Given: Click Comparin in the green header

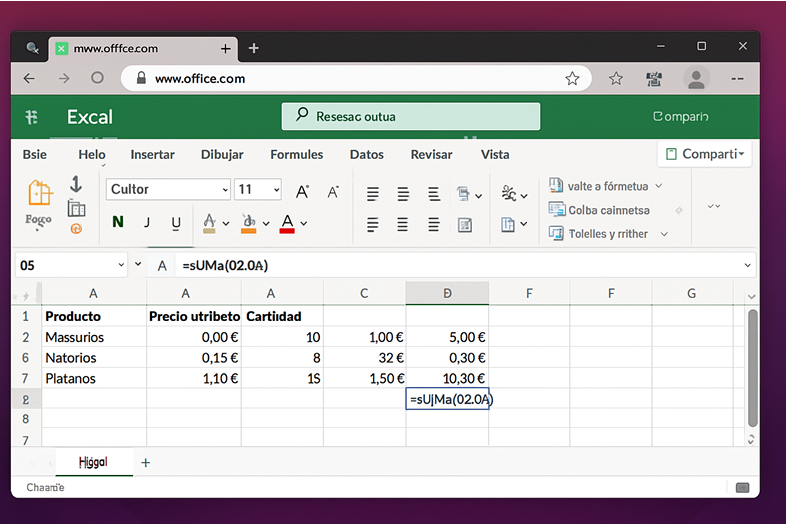Looking at the screenshot, I should click(x=680, y=116).
